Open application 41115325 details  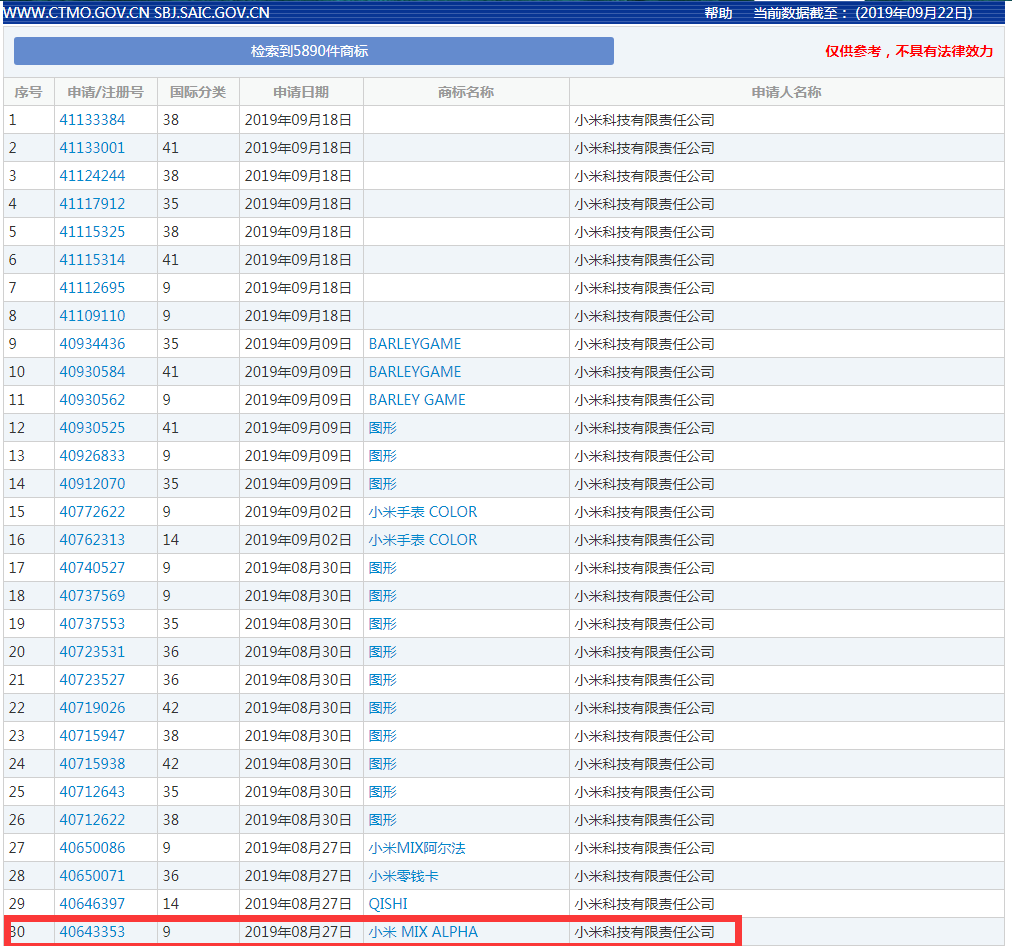tap(92, 232)
